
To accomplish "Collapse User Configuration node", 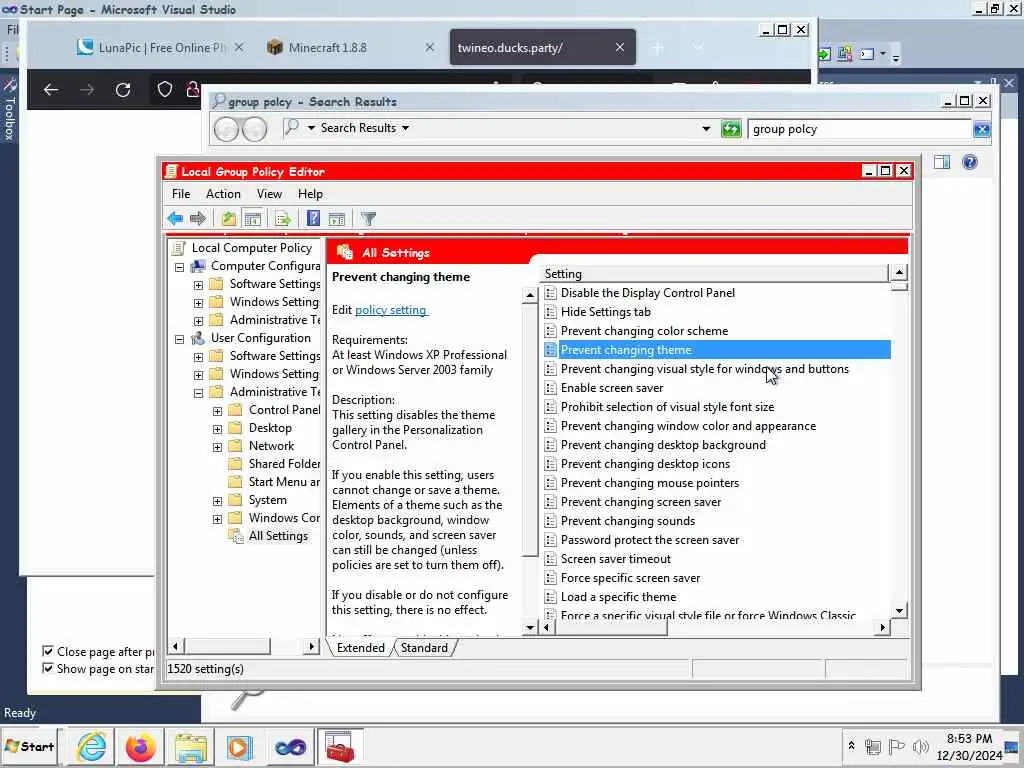I will coord(180,339).
